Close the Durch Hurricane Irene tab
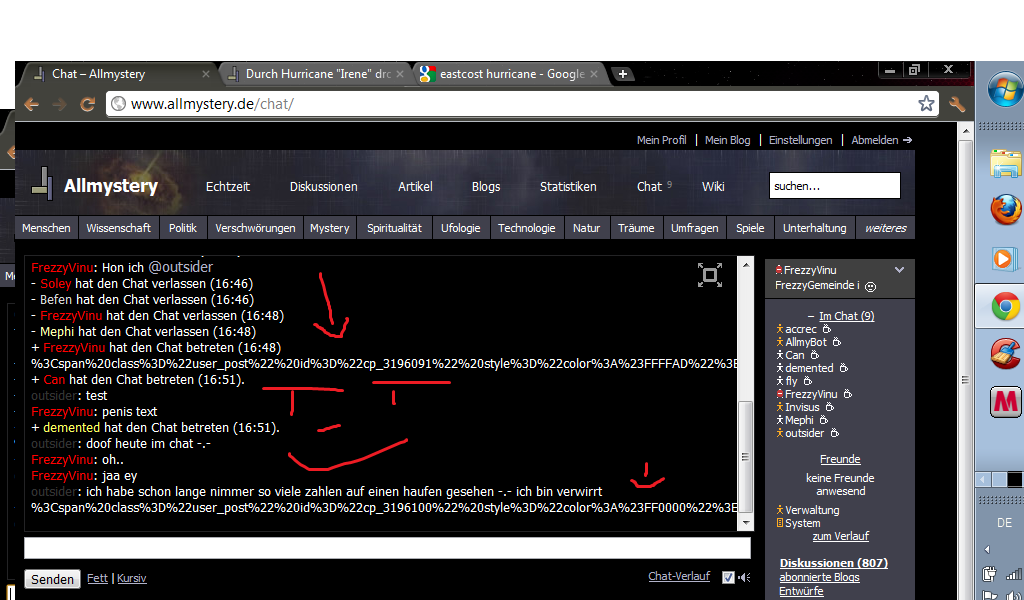Screen dimensions: 1024x600 click(400, 74)
